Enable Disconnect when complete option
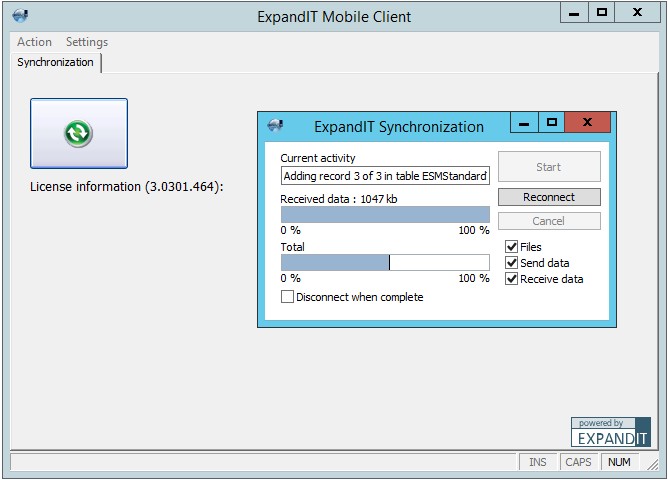 (288, 297)
